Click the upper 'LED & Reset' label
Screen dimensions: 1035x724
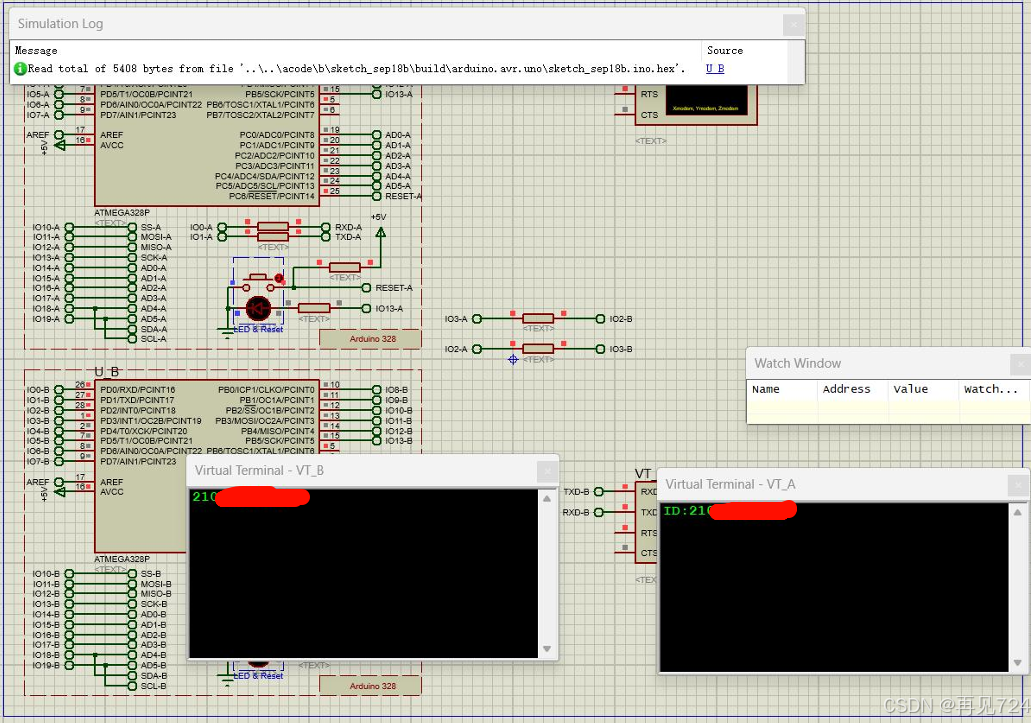click(x=258, y=329)
